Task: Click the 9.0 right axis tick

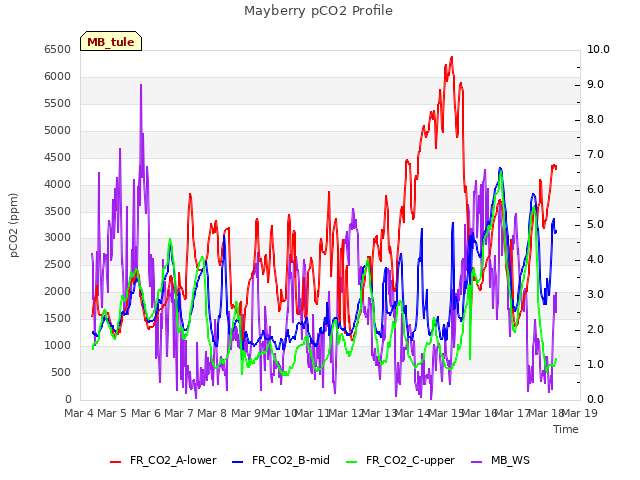Action: point(596,84)
